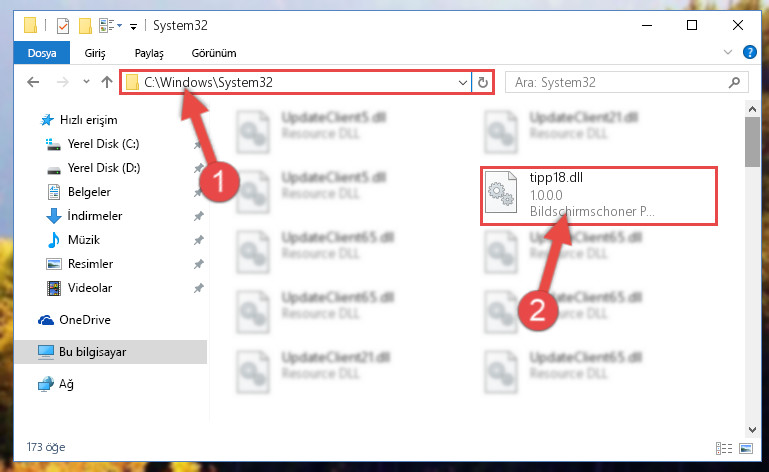Expand the address bar history dropdown
This screenshot has height=472, width=769.
tap(462, 82)
